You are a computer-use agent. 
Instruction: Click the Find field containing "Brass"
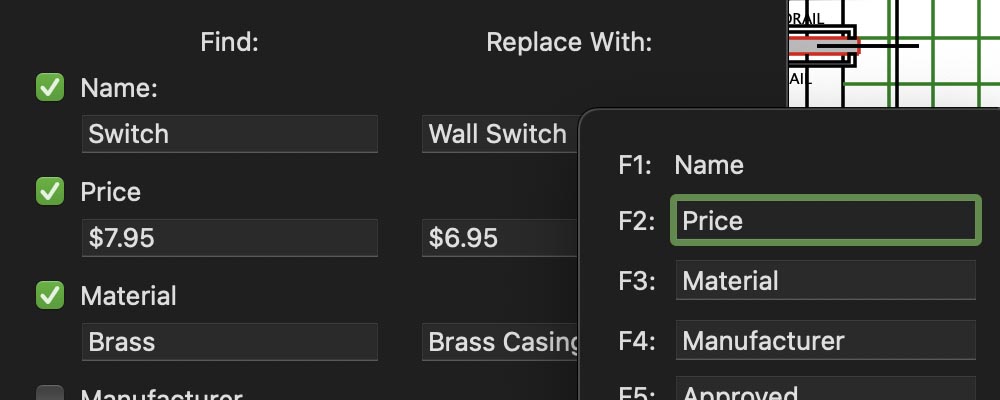point(229,342)
